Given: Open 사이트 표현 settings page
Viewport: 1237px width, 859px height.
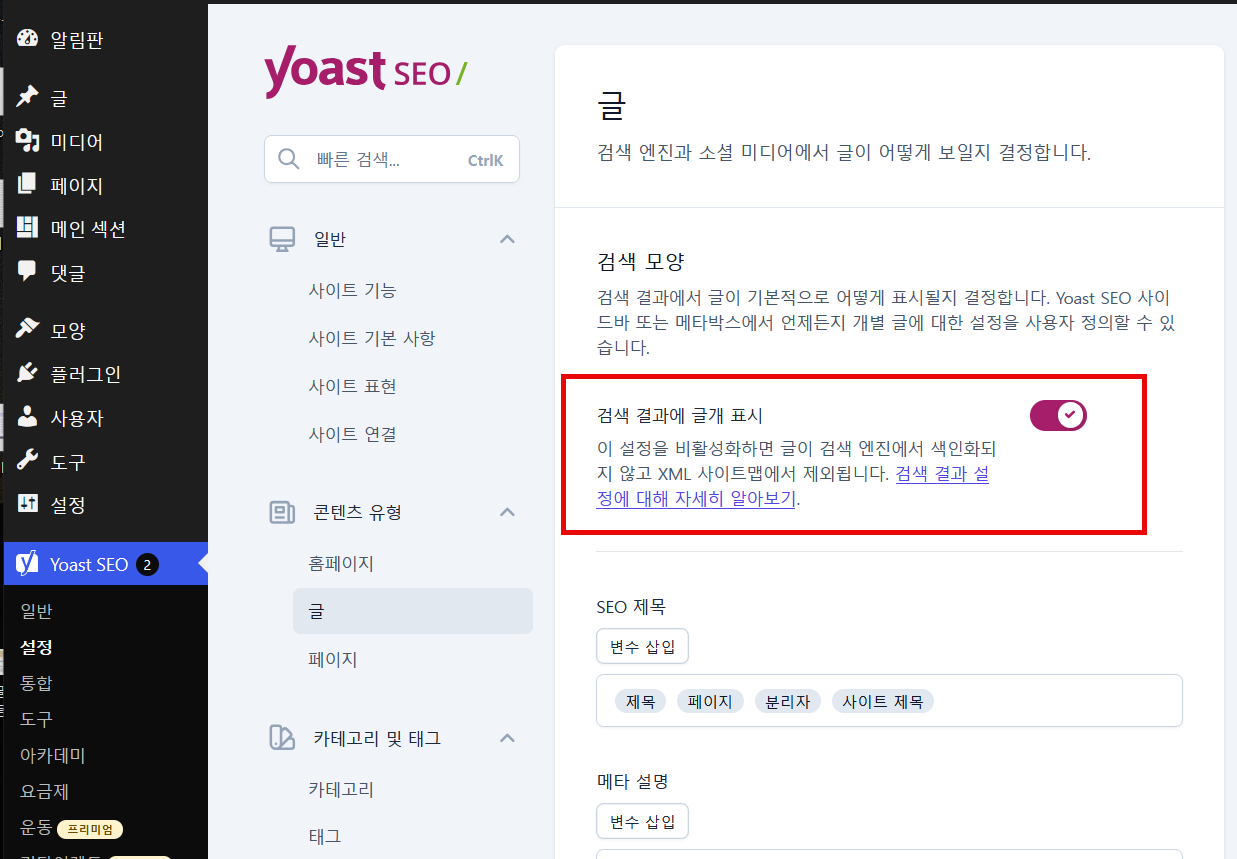Looking at the screenshot, I should point(352,386).
